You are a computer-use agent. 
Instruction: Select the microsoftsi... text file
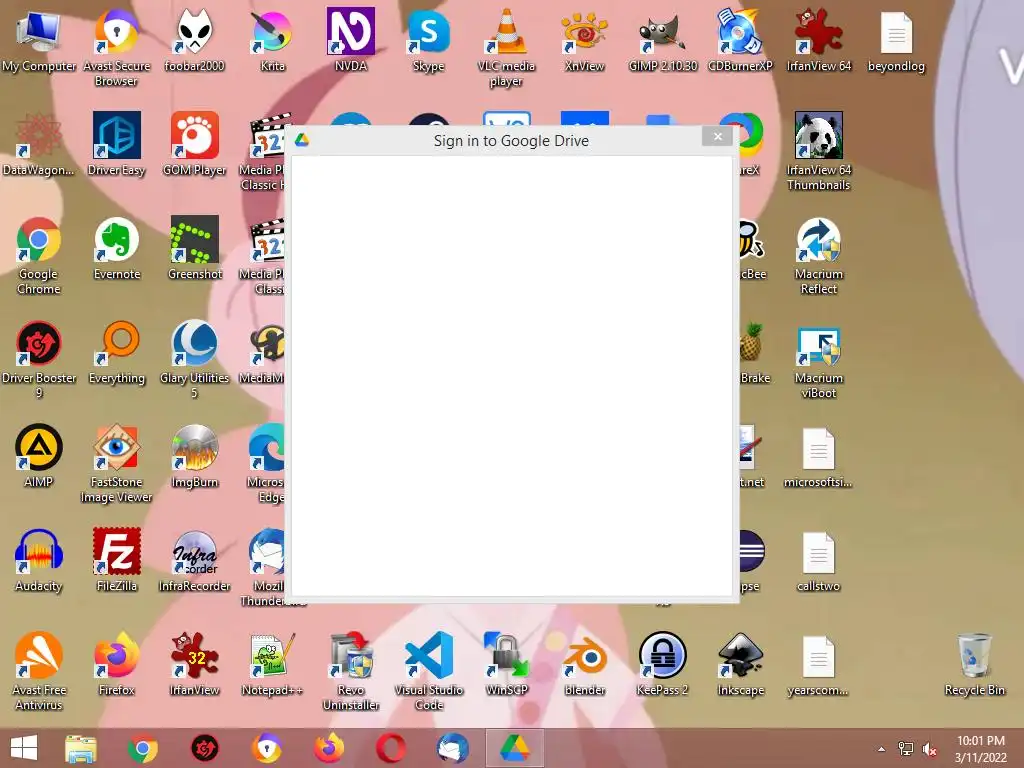click(818, 456)
